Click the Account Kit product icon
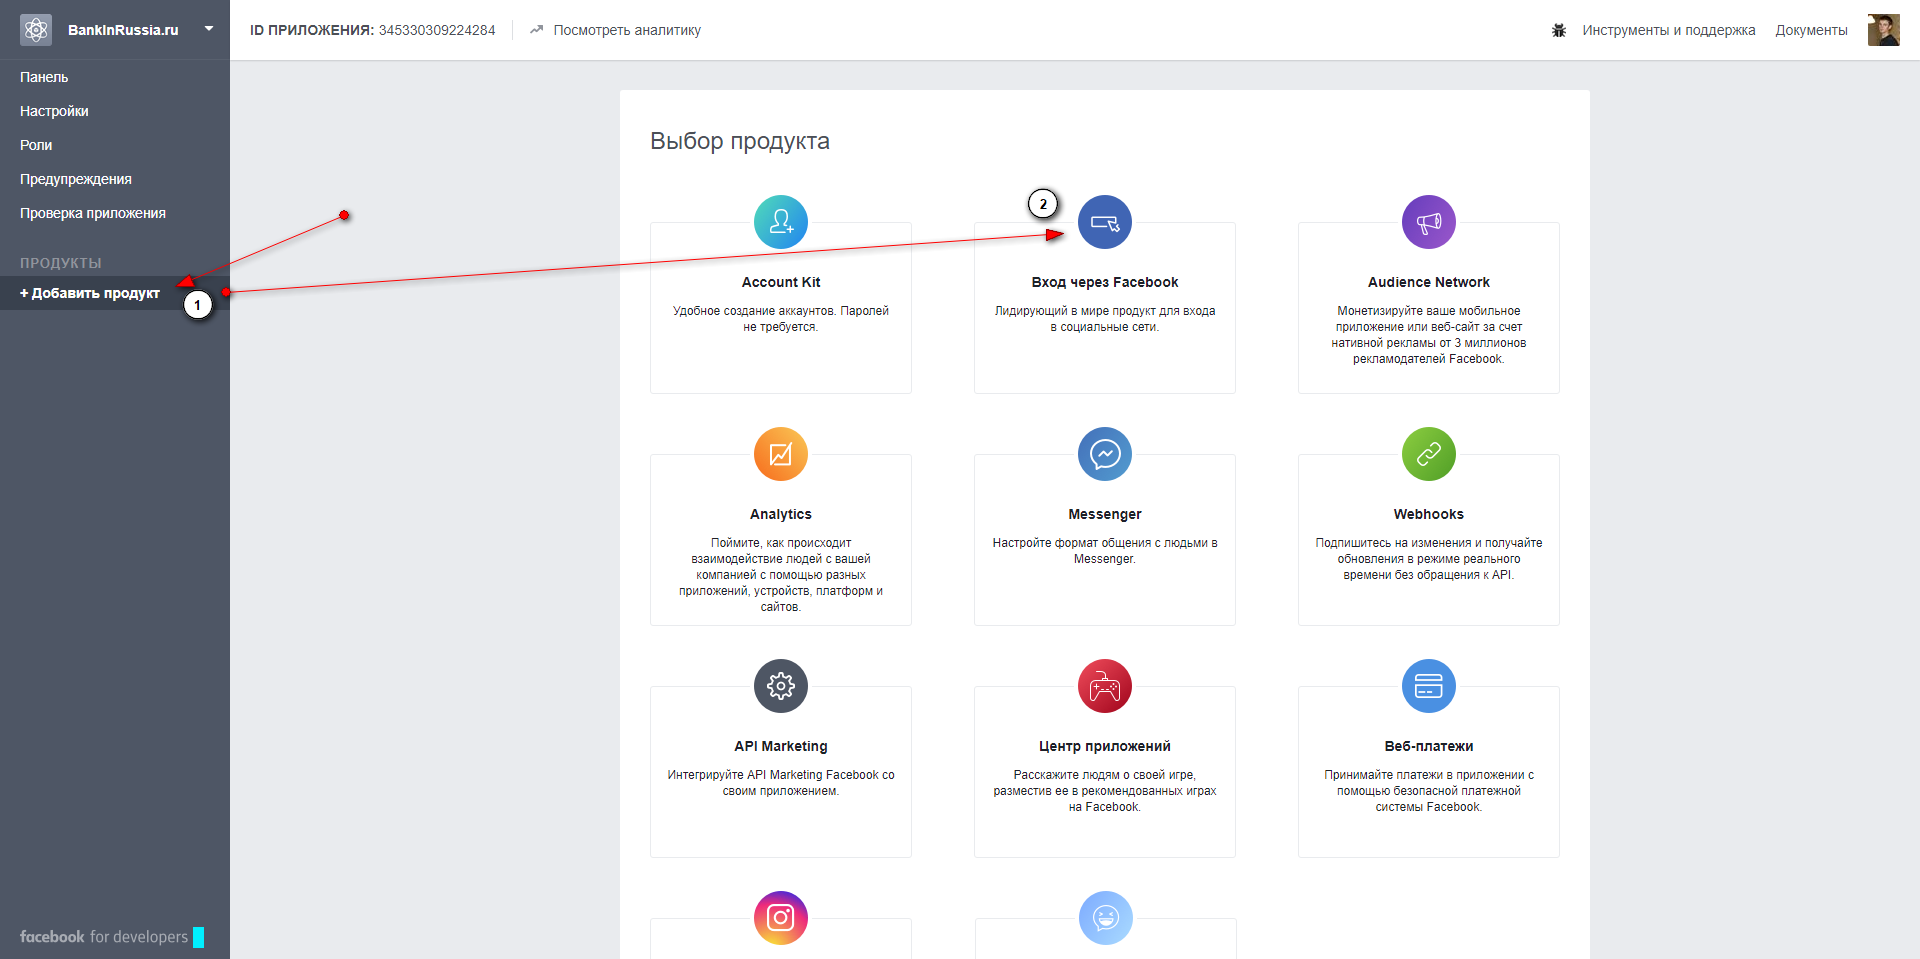Image resolution: width=1920 pixels, height=959 pixels. coord(781,222)
